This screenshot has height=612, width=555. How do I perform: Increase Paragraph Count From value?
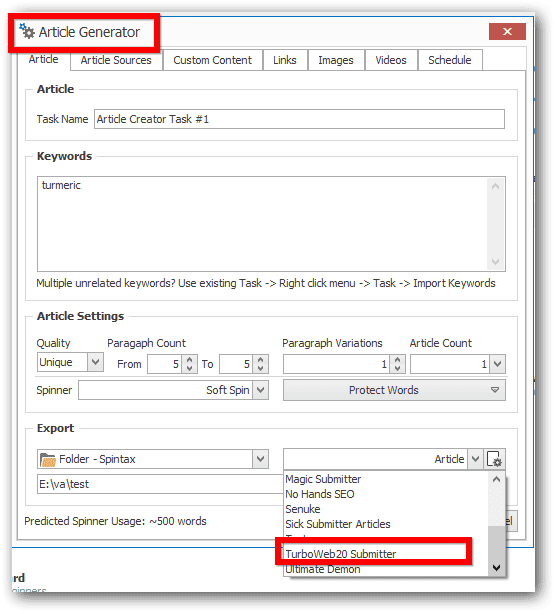pyautogui.click(x=189, y=360)
